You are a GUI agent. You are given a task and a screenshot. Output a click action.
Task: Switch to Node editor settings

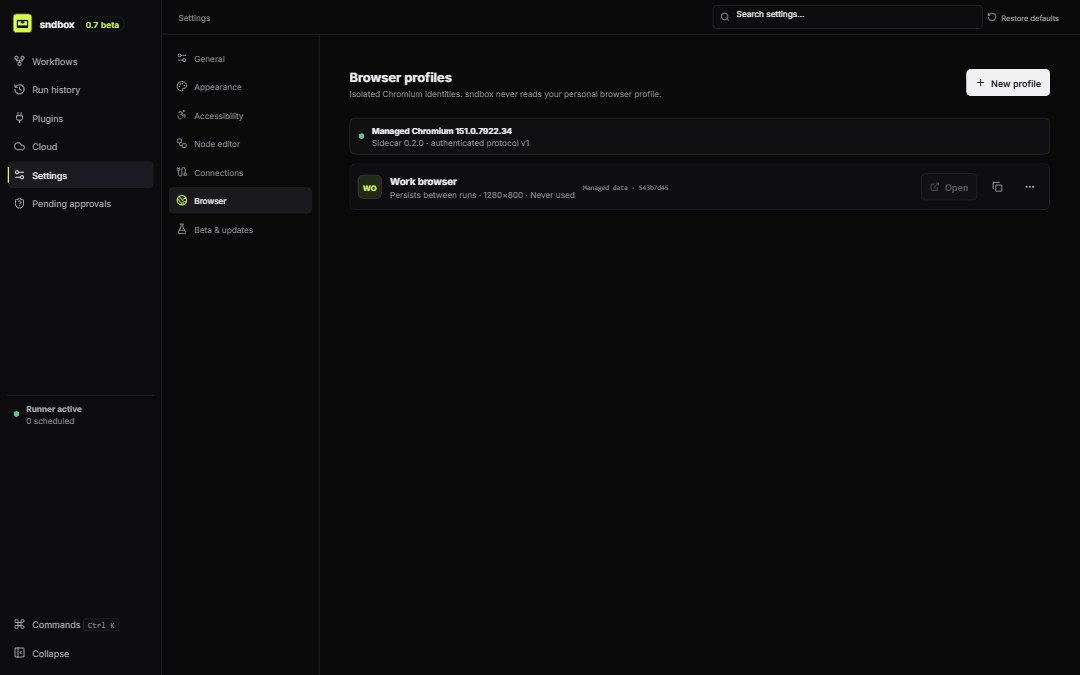(240, 144)
